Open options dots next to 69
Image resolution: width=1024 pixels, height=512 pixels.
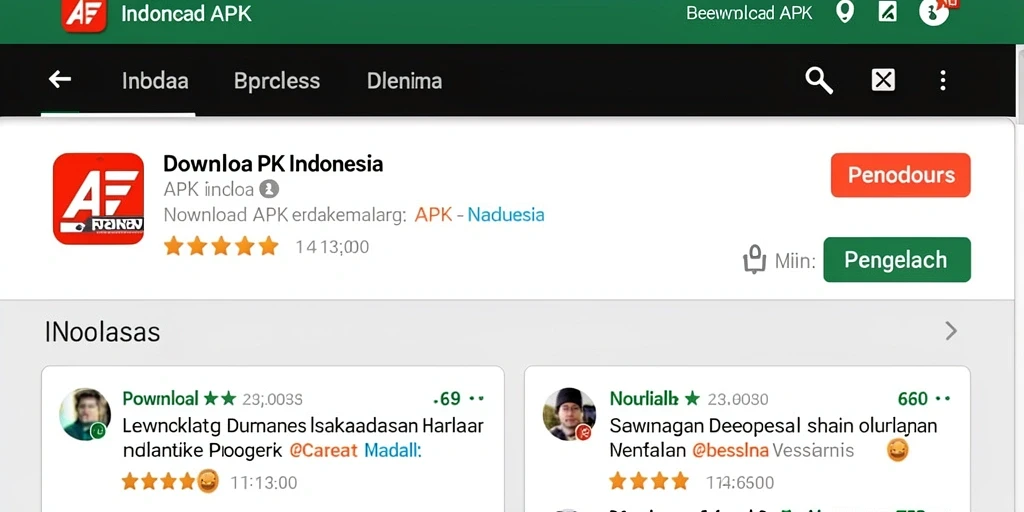coord(477,398)
